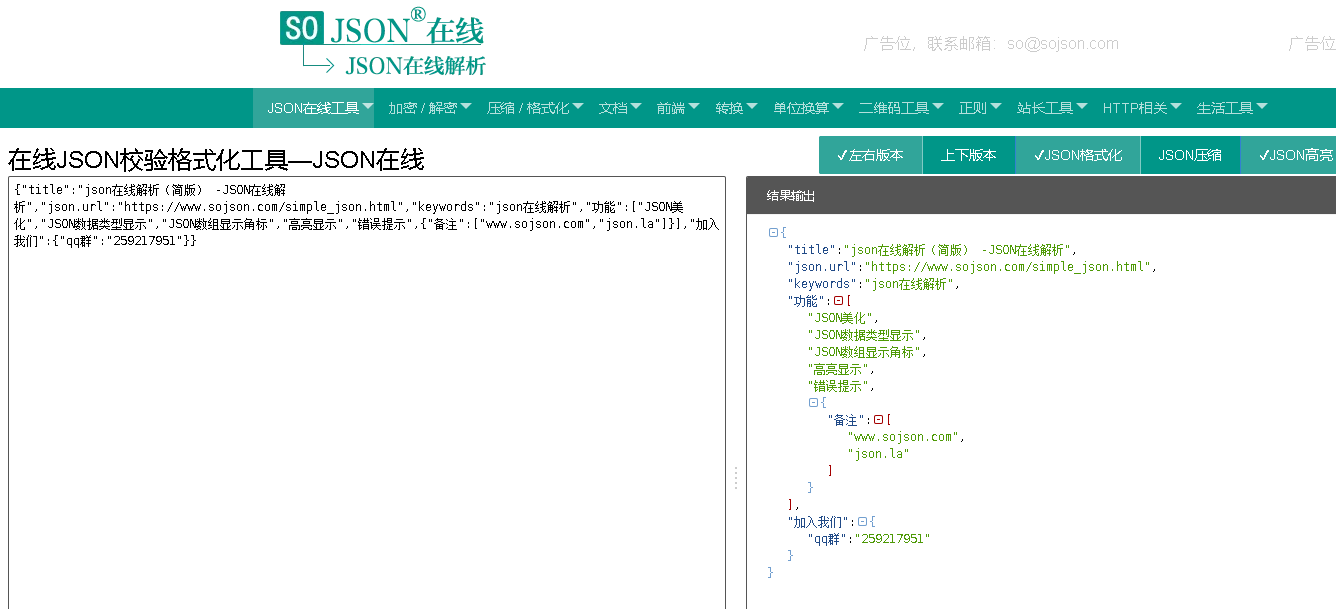Click the "错误提示" value in output

[837, 386]
